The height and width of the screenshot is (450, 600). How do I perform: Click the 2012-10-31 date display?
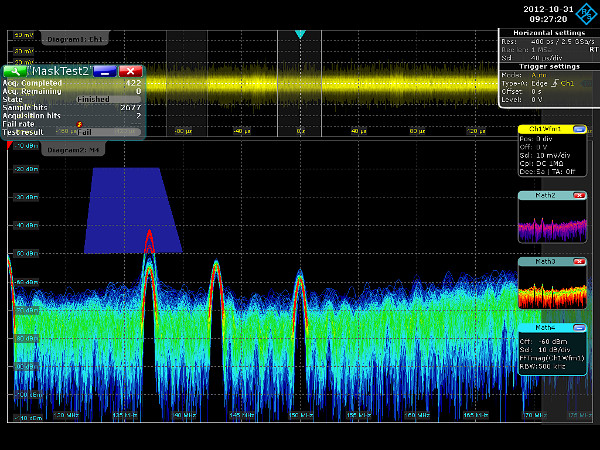coord(548,9)
